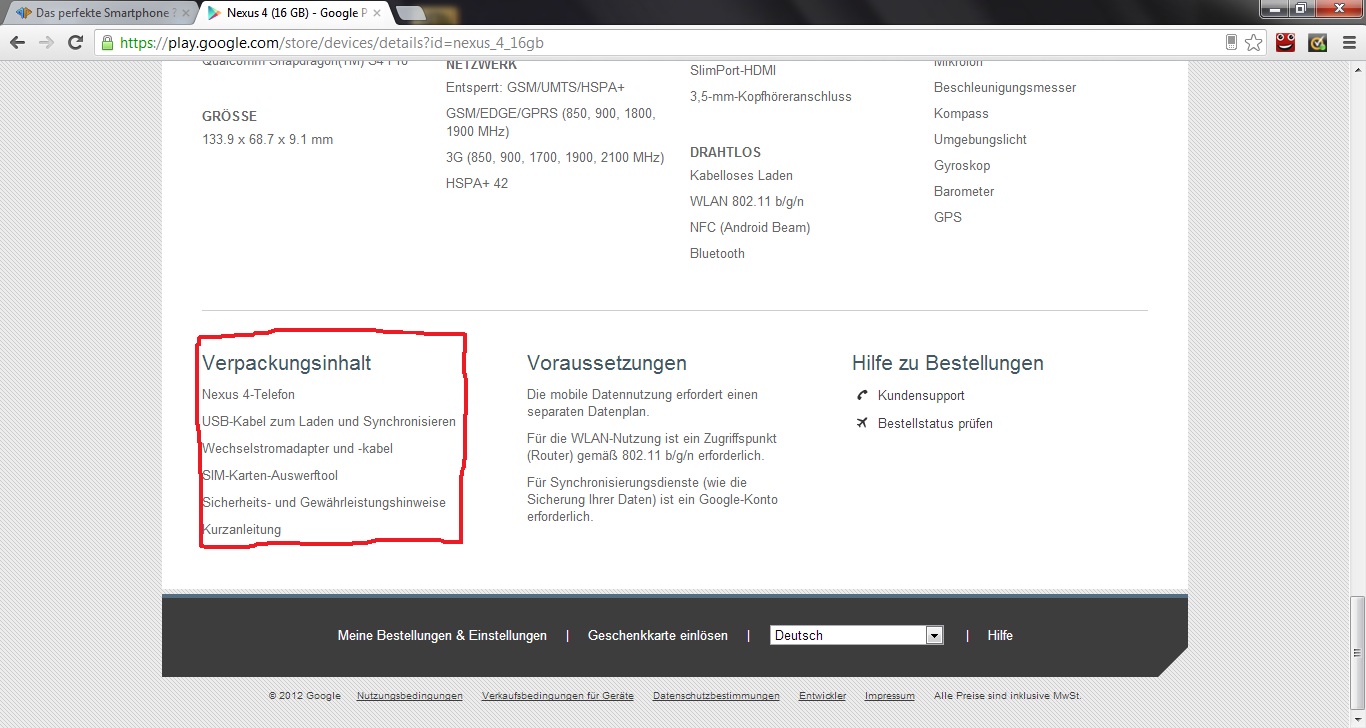The width and height of the screenshot is (1366, 728).
Task: Click the Nexus 4-Telefon list item
Action: tap(248, 395)
